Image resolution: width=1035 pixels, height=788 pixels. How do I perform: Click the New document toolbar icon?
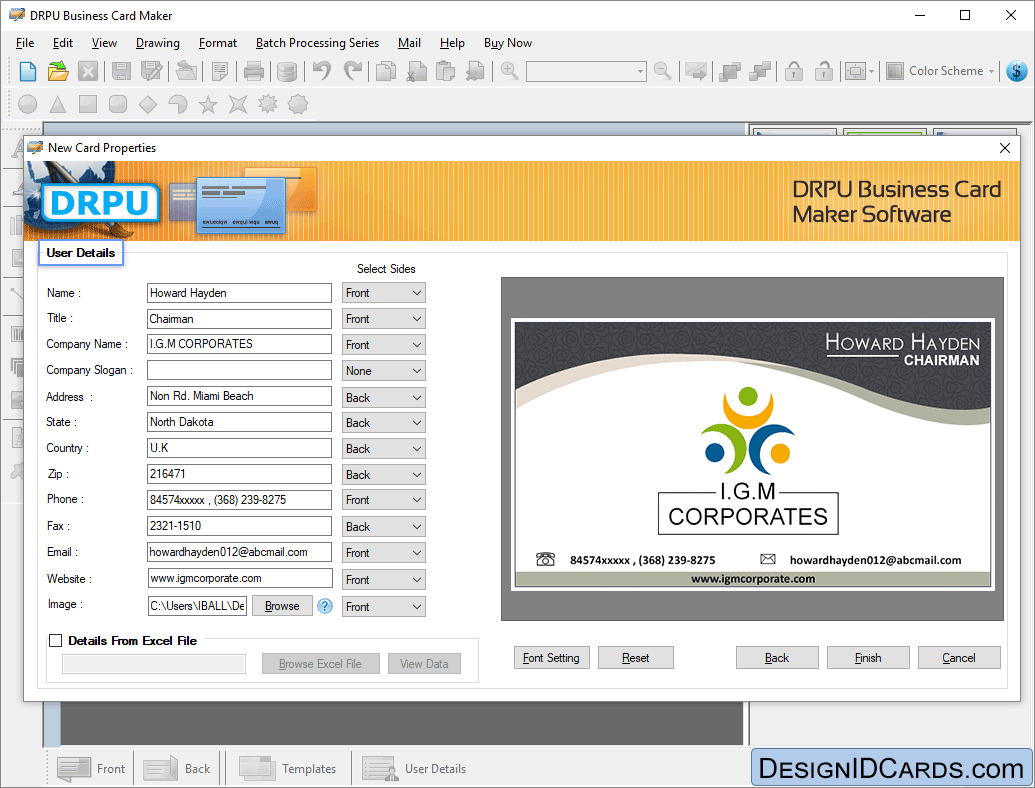(28, 71)
